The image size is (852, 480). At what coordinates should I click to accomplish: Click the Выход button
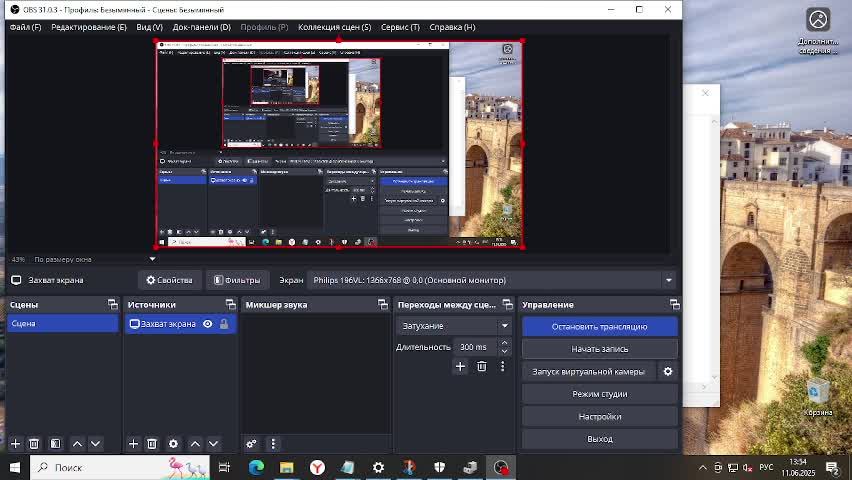pos(599,439)
